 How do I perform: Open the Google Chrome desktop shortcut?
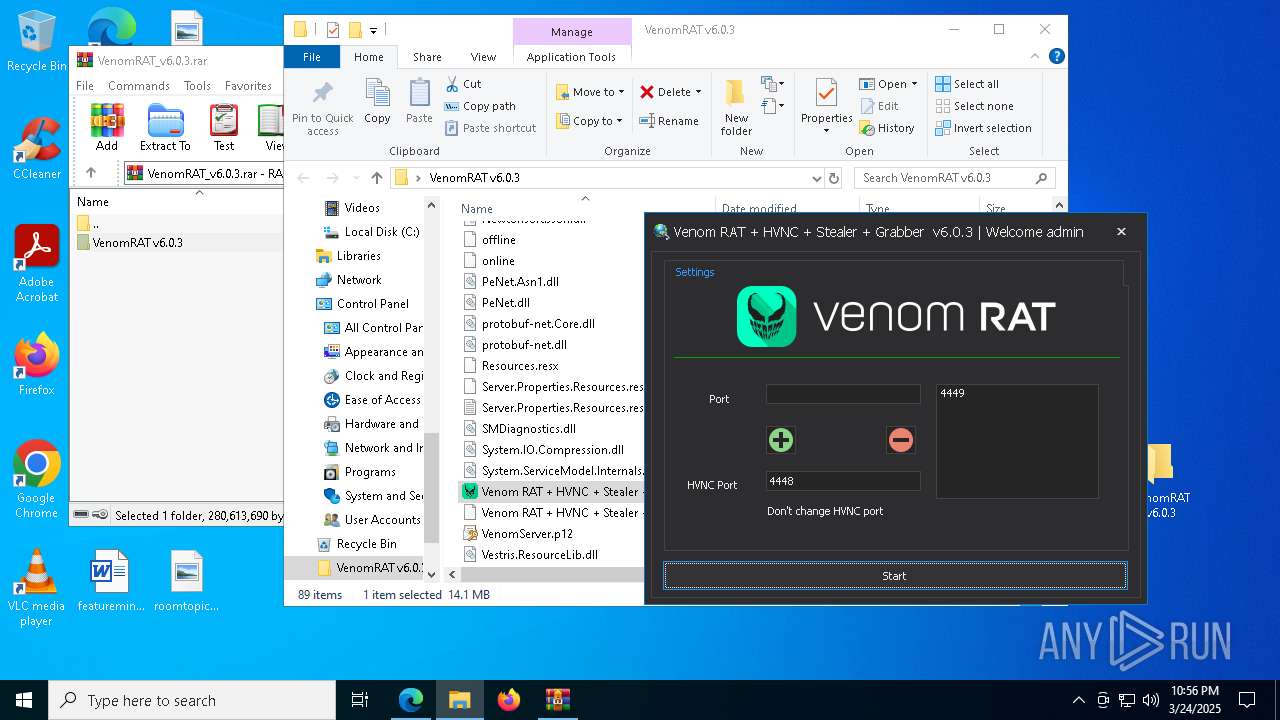(37, 480)
